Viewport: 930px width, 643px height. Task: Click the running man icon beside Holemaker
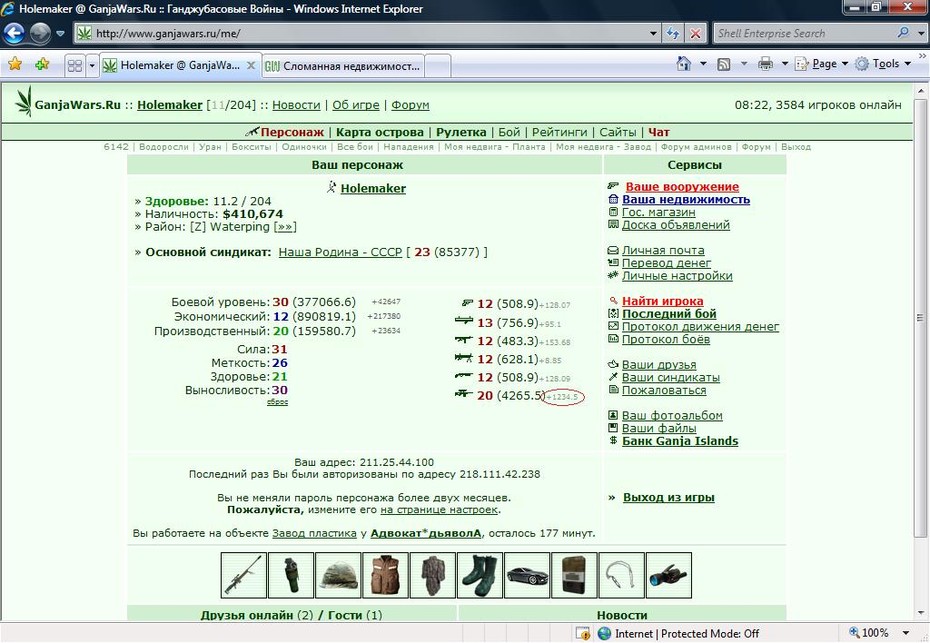pyautogui.click(x=332, y=187)
